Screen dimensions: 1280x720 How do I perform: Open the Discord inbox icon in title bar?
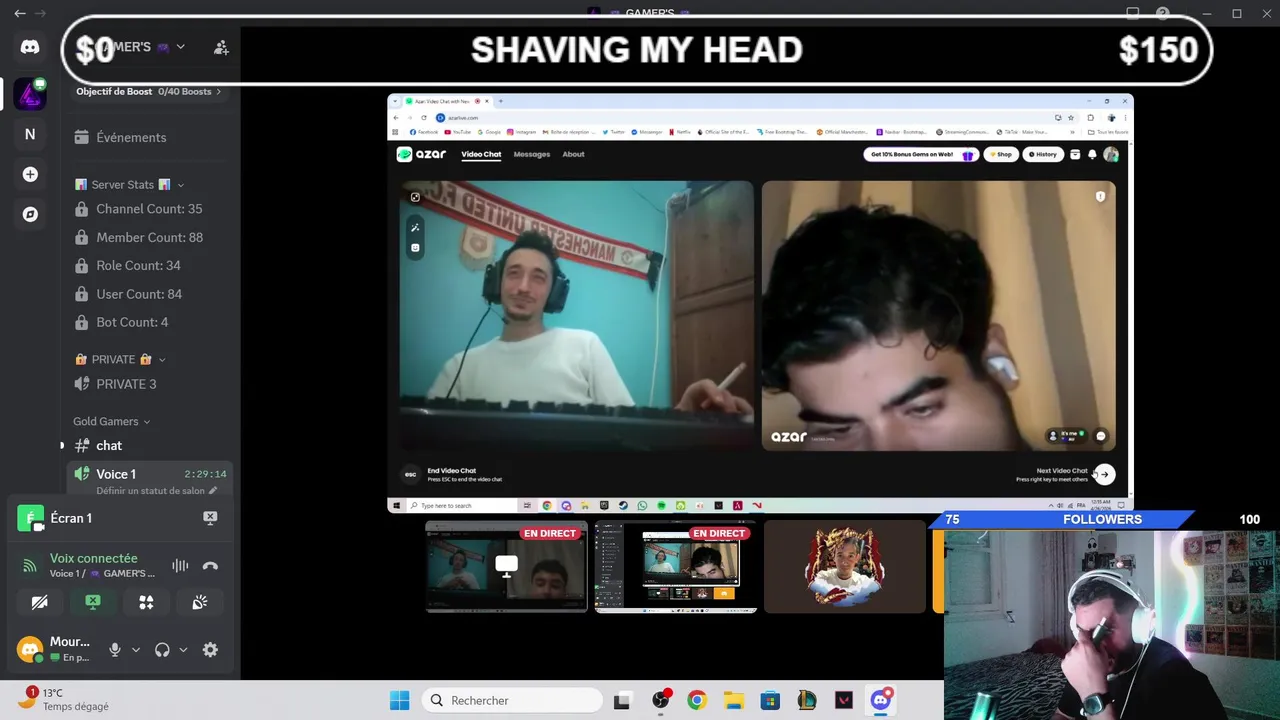[1132, 13]
